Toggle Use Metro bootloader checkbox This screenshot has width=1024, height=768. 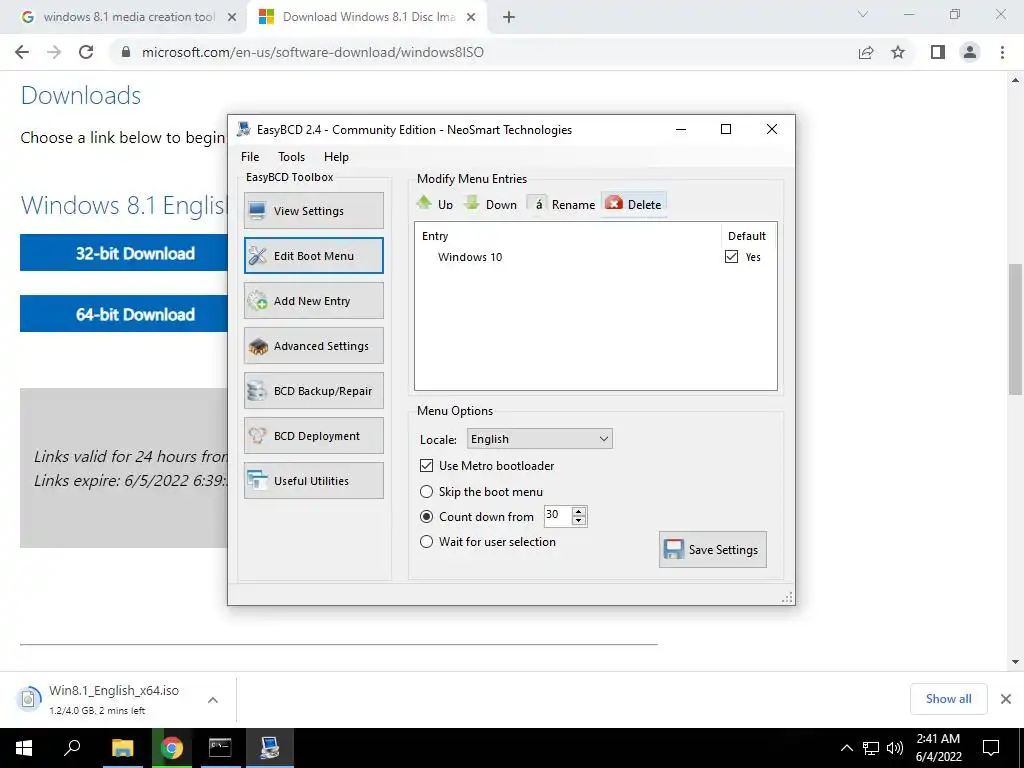point(426,466)
